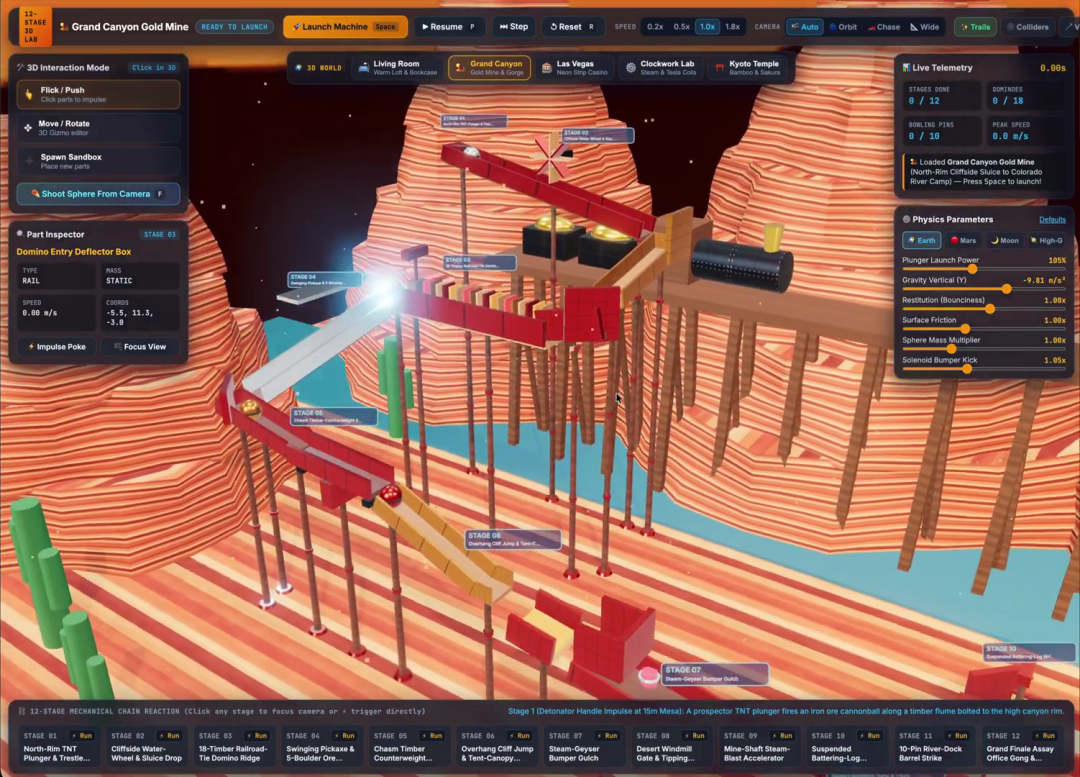The image size is (1080, 777).
Task: Select the Move / Rotate gizmo mode
Action: click(x=98, y=127)
